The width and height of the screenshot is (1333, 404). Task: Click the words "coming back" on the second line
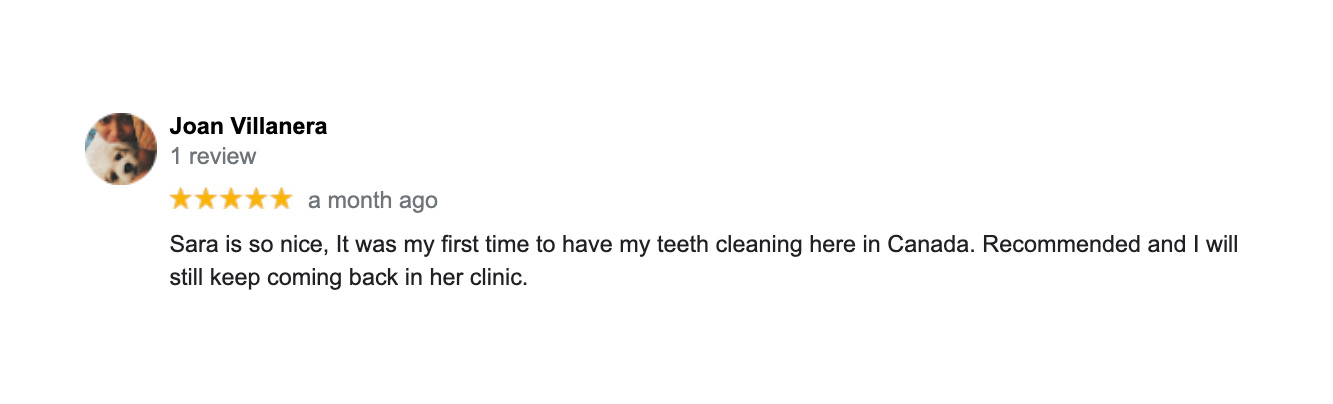tap(319, 277)
